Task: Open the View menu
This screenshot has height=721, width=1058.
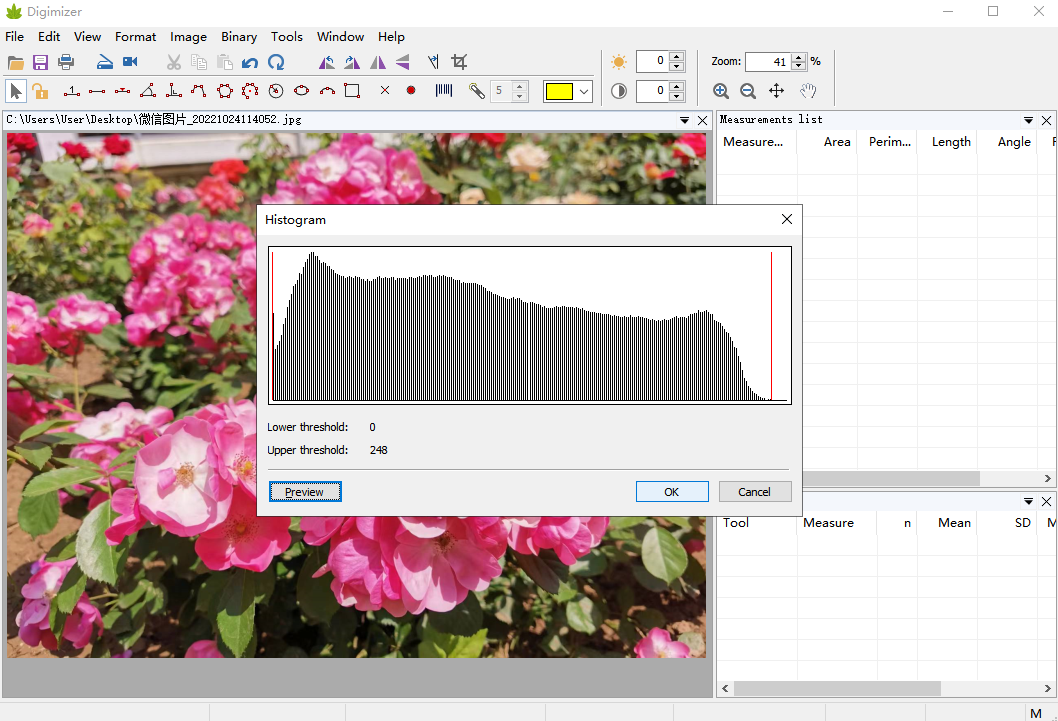Action: click(87, 36)
